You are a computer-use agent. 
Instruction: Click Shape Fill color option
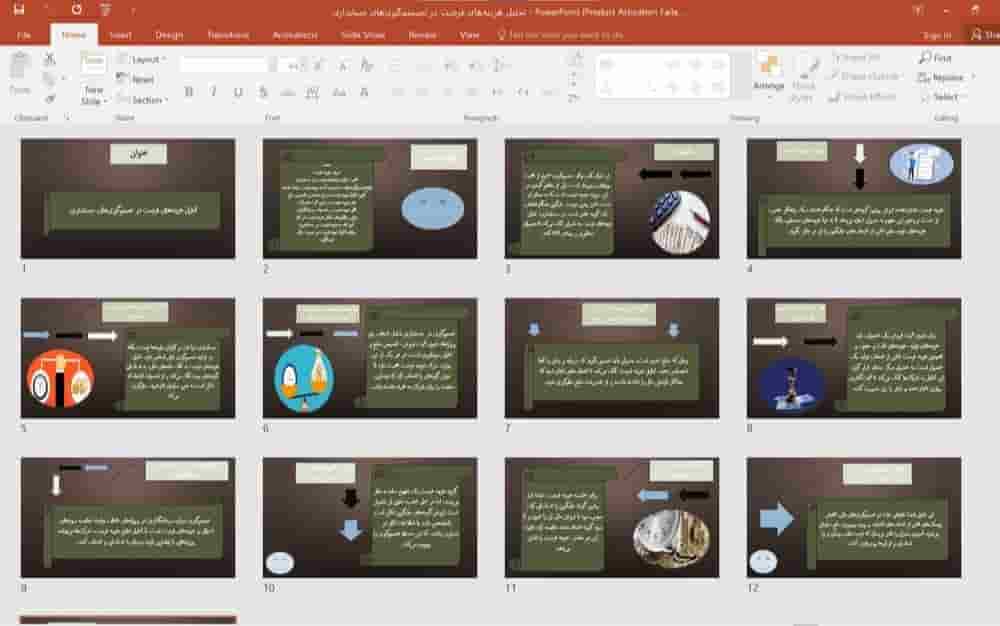point(856,58)
